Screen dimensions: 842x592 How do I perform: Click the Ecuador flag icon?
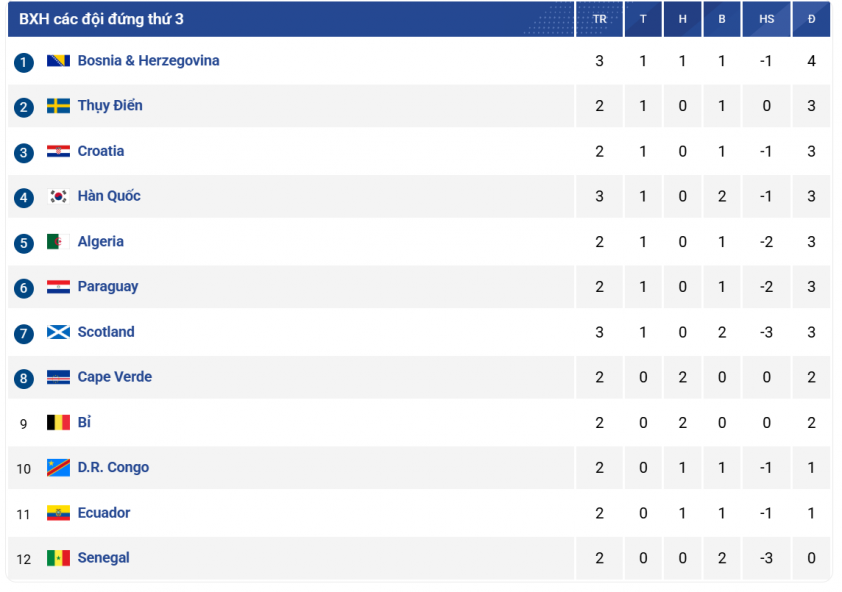click(x=58, y=513)
